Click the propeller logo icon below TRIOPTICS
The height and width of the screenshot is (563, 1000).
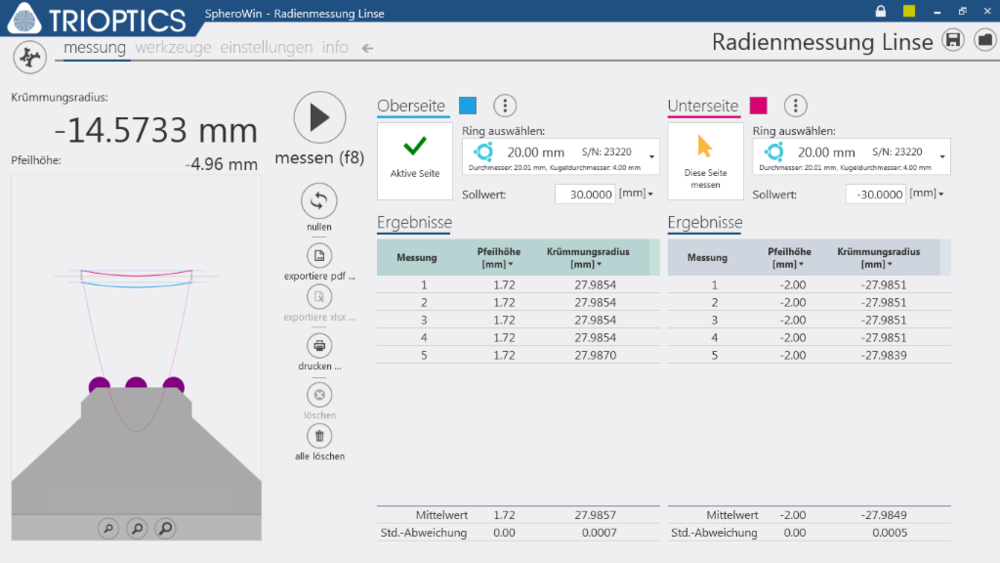click(30, 58)
